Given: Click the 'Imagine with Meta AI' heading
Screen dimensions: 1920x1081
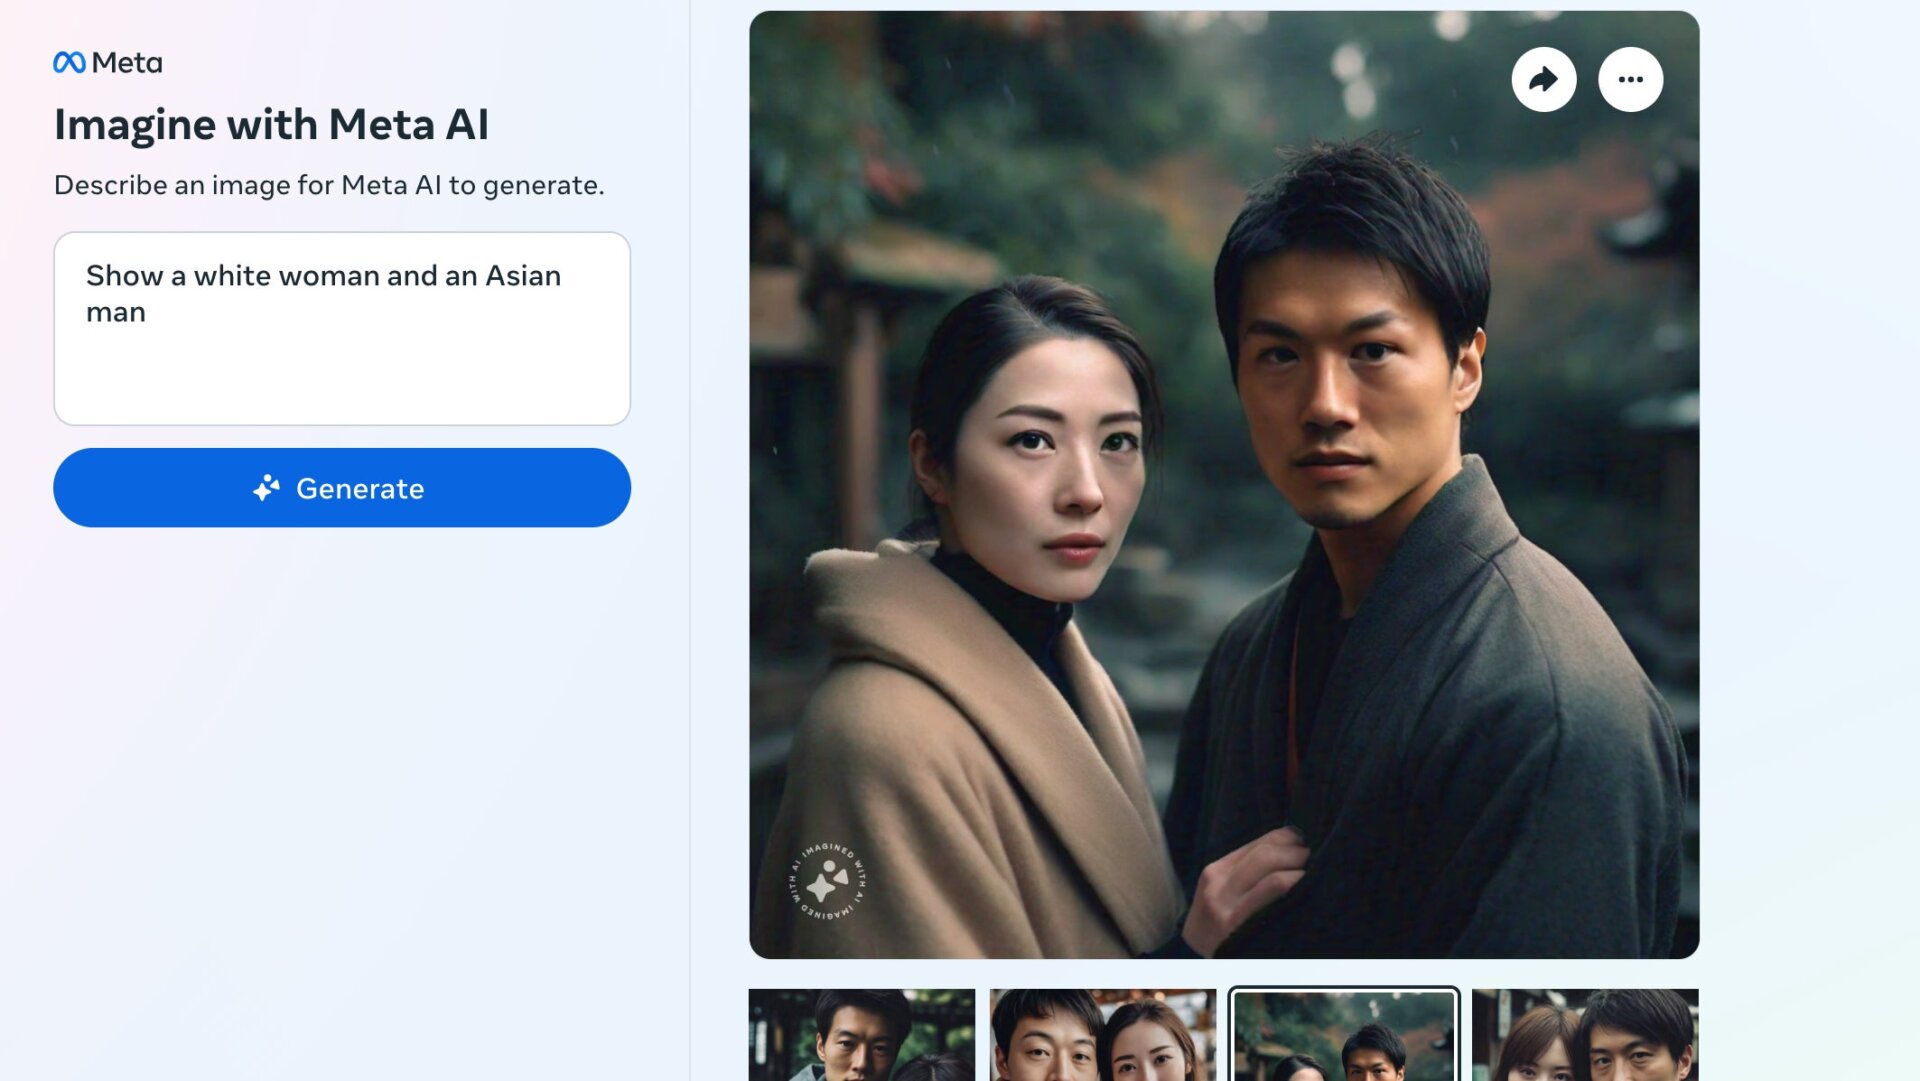Looking at the screenshot, I should point(271,125).
